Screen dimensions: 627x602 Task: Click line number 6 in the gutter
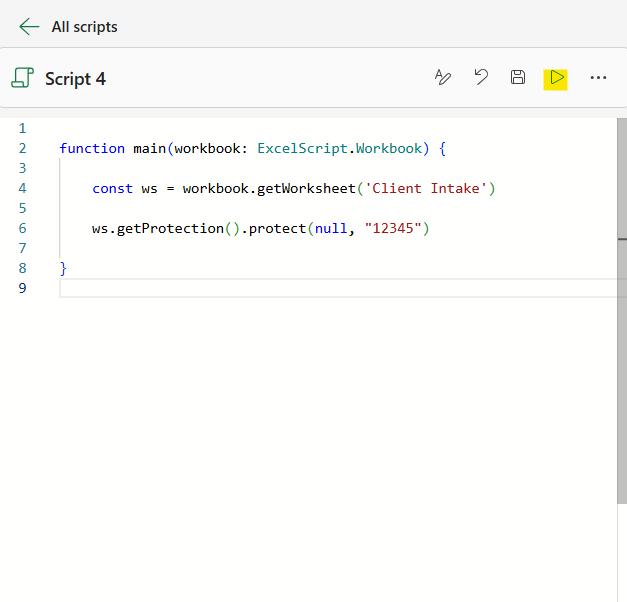[x=22, y=228]
